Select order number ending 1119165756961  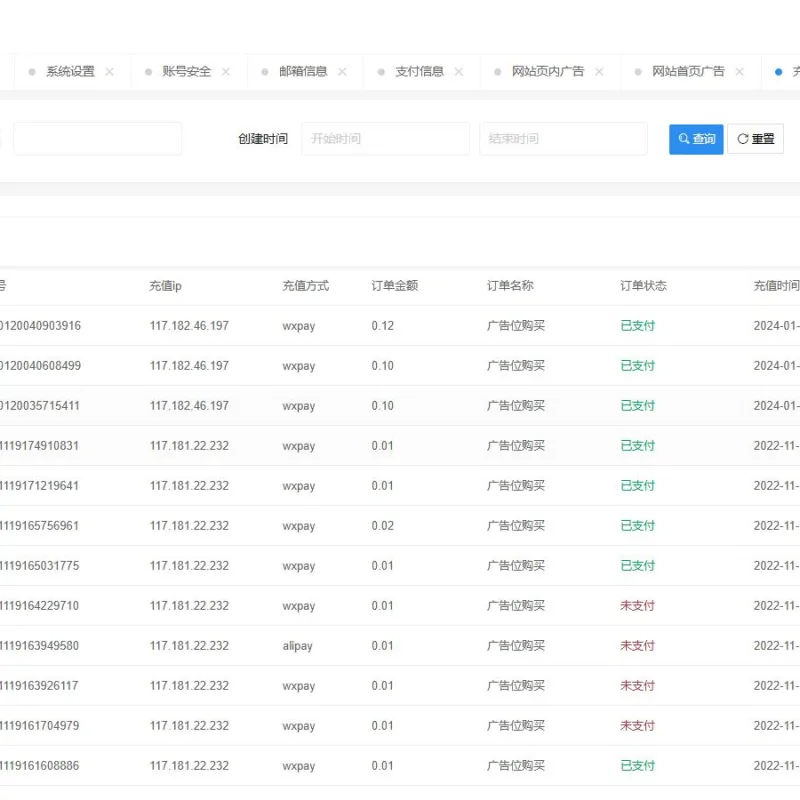point(39,526)
